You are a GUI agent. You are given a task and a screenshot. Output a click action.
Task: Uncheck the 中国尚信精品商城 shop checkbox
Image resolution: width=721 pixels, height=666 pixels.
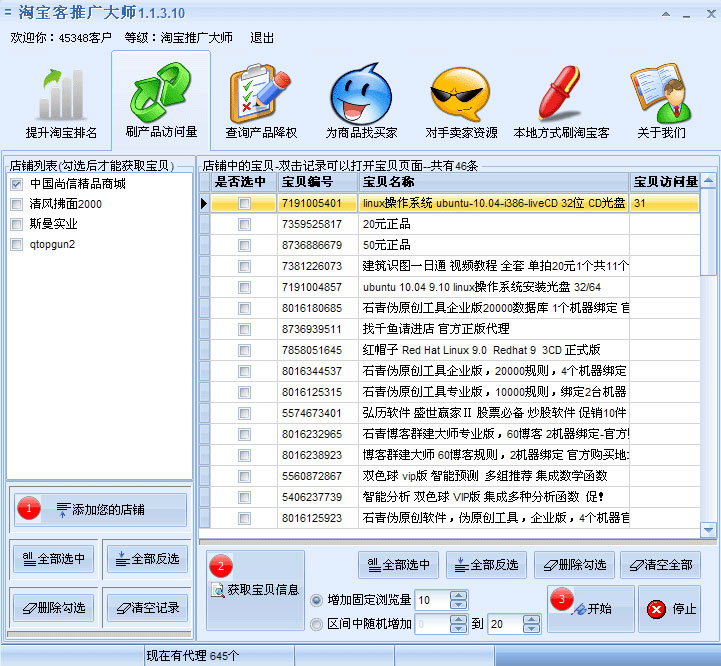(16, 185)
